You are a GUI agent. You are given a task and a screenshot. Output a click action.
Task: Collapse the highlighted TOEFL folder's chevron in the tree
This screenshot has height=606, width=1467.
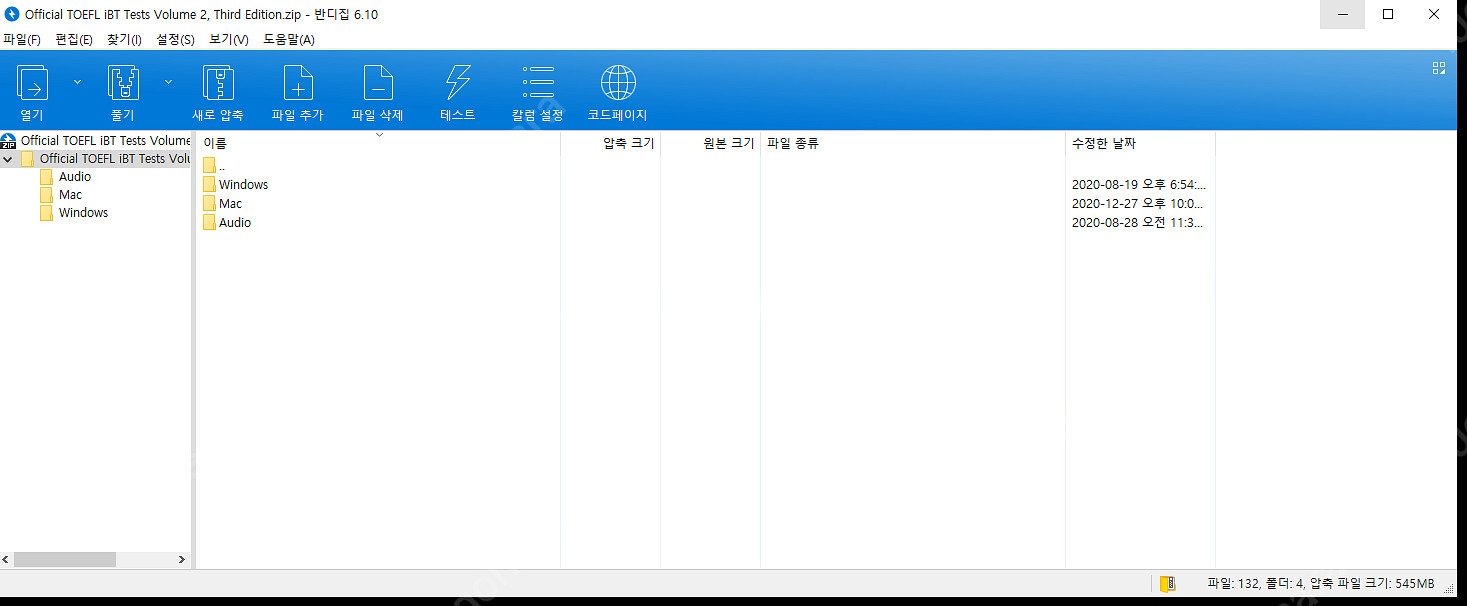[8, 159]
